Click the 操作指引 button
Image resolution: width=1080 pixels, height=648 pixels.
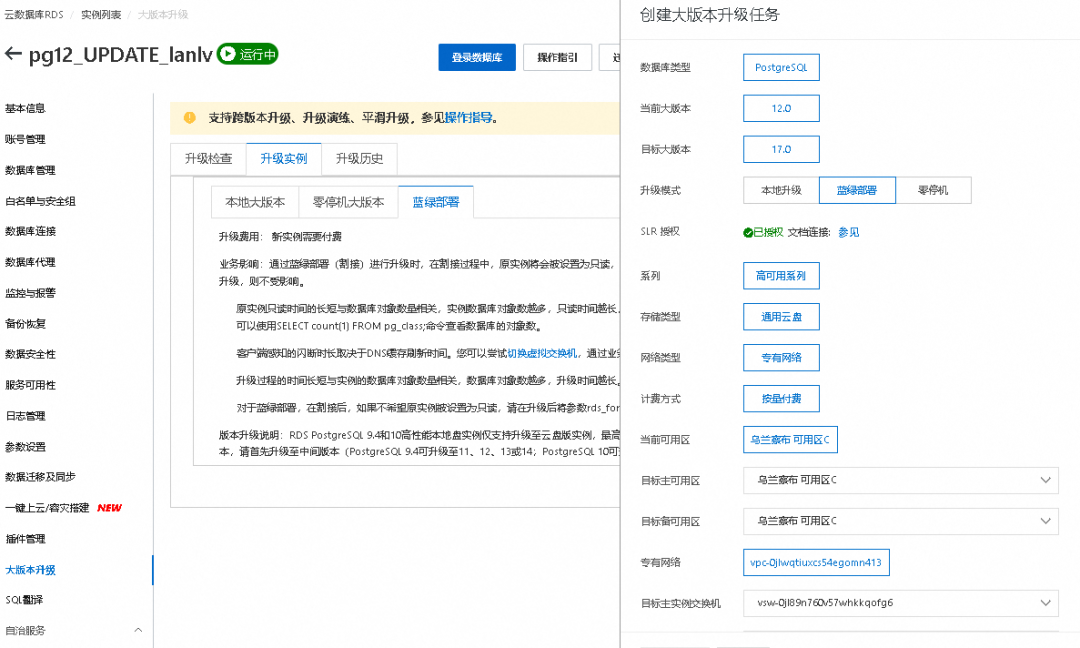[x=557, y=57]
